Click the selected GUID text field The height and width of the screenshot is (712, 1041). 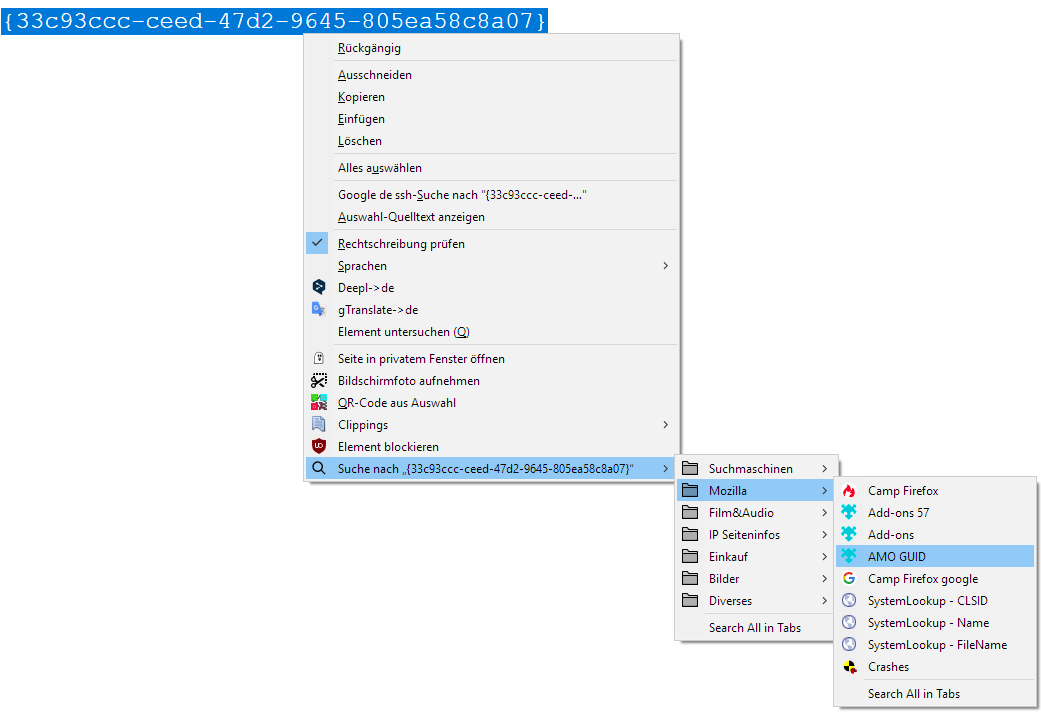[274, 21]
